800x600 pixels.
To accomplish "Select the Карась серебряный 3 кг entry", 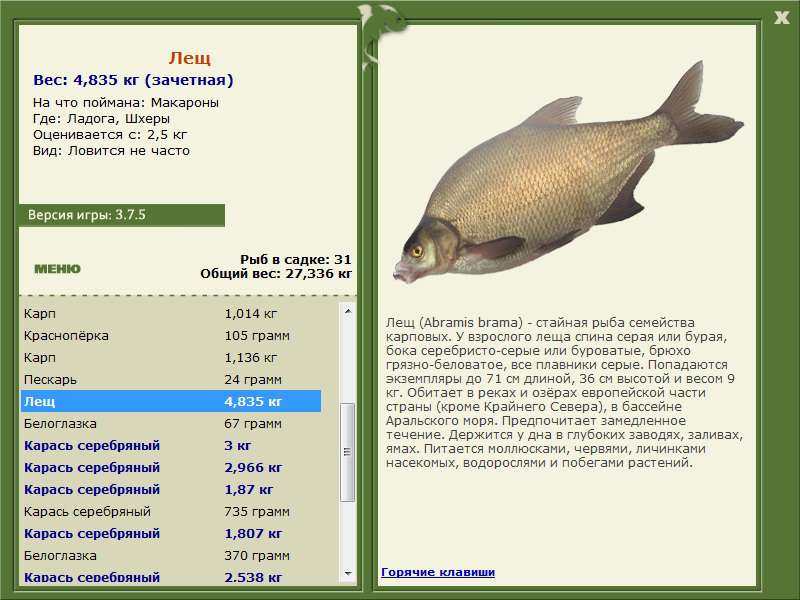I will [x=171, y=445].
